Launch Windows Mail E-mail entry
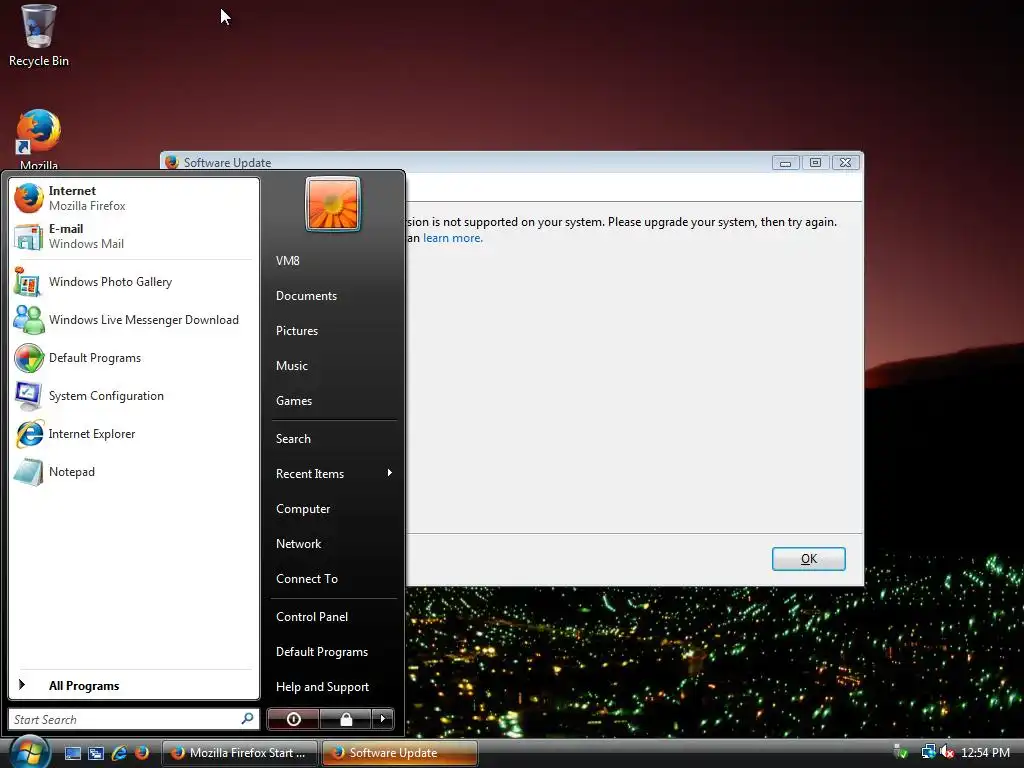The width and height of the screenshot is (1024, 768). coord(134,236)
